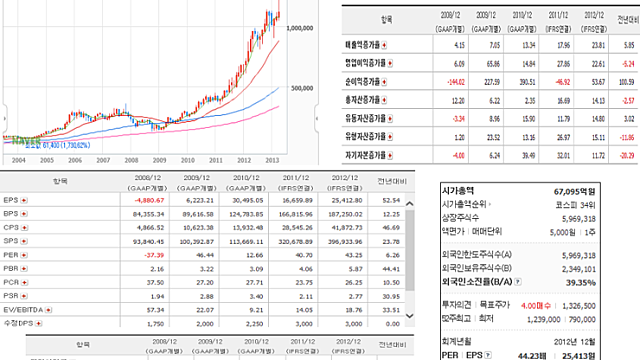Click the chart's left side arrow handle
The width and height of the screenshot is (640, 360).
[x=4, y=118]
